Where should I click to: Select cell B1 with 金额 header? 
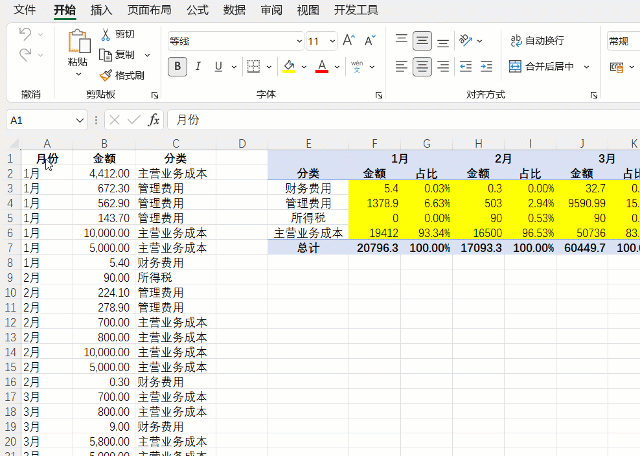104,158
